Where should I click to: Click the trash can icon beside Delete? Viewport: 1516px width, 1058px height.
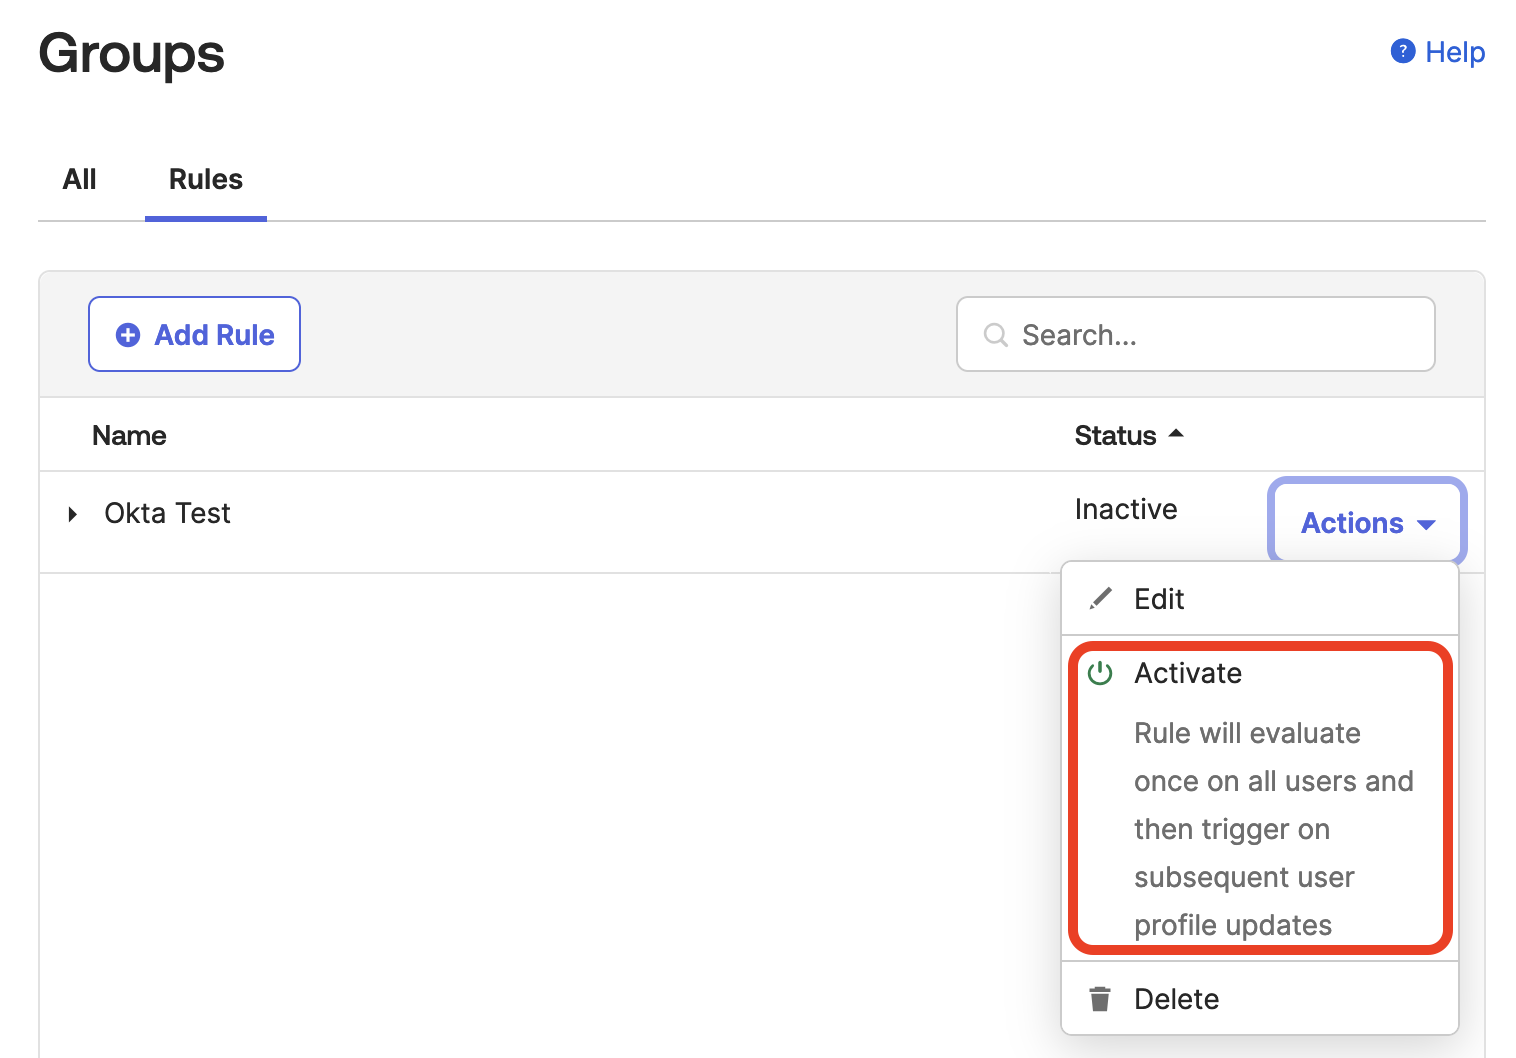[x=1100, y=999]
